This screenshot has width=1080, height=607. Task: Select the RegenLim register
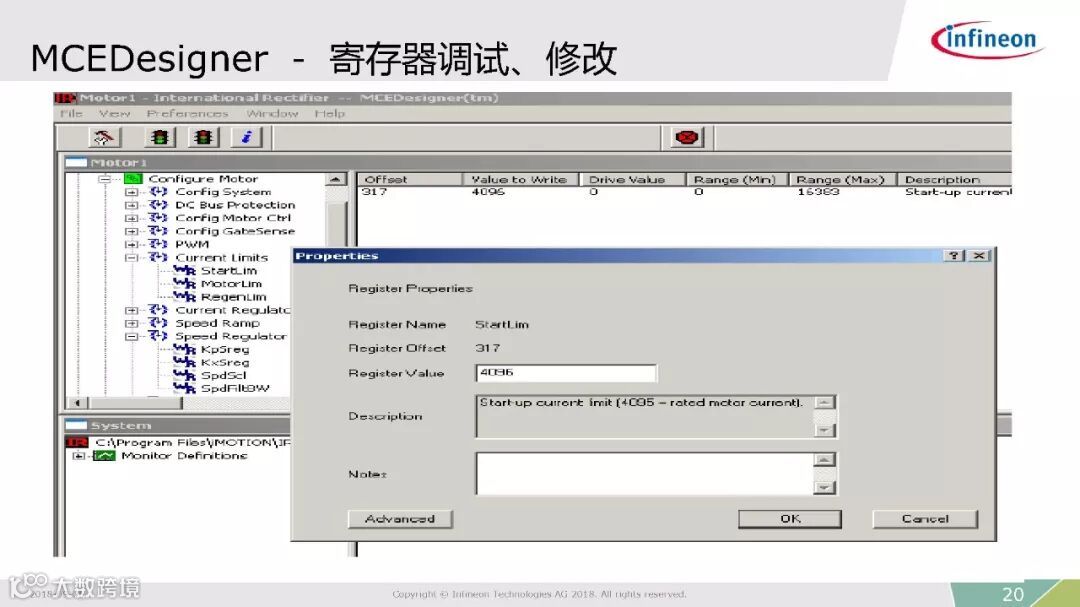[x=233, y=297]
